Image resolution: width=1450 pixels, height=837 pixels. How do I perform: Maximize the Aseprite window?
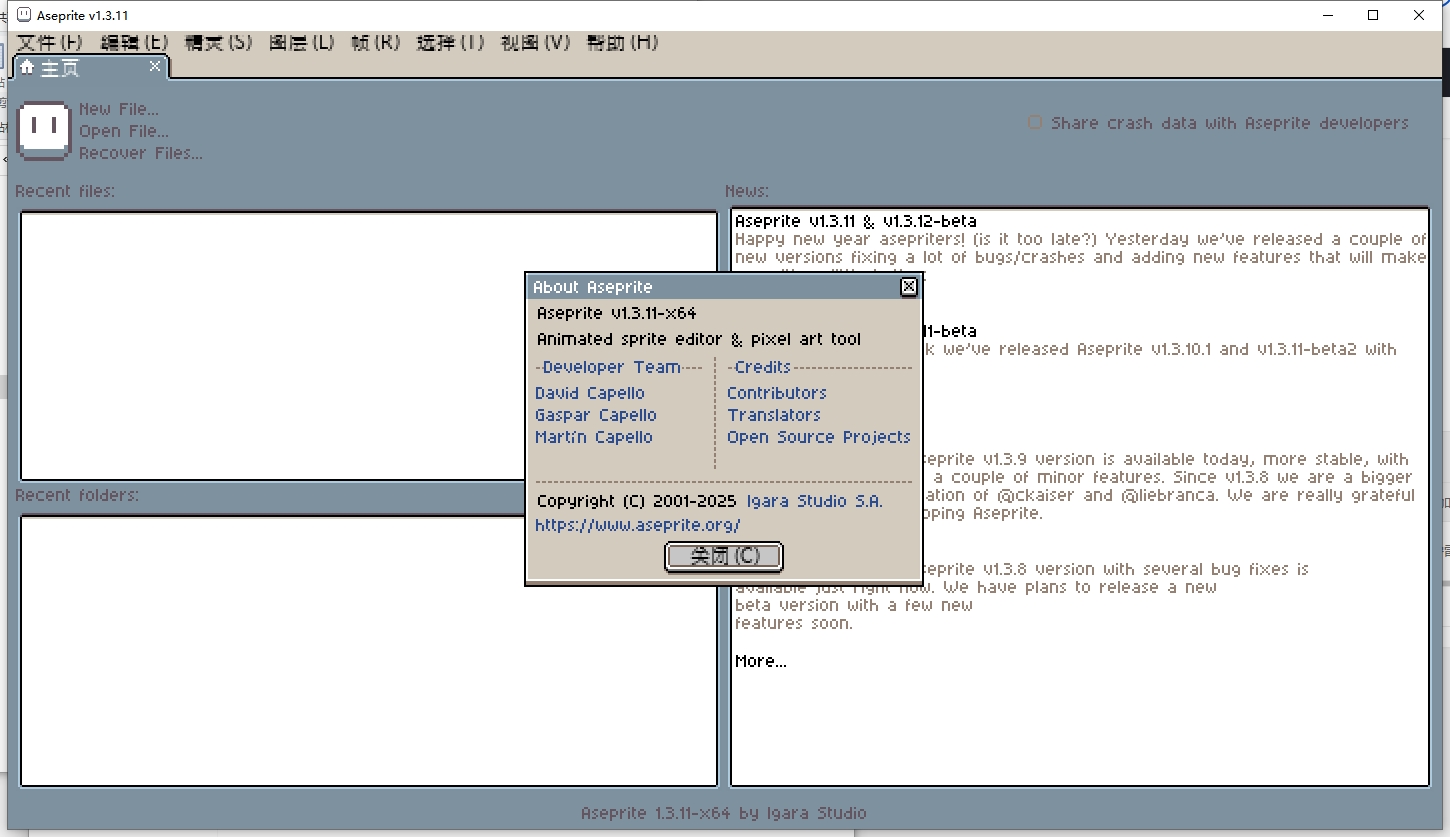(1373, 15)
